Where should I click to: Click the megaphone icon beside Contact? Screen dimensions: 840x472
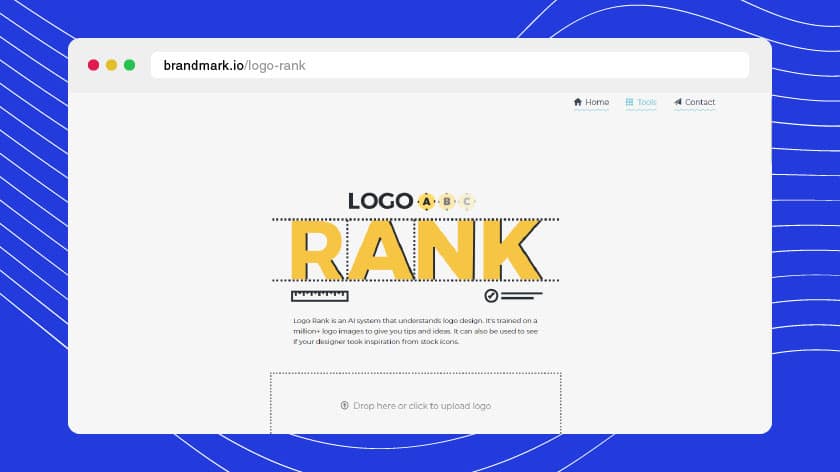pos(678,102)
